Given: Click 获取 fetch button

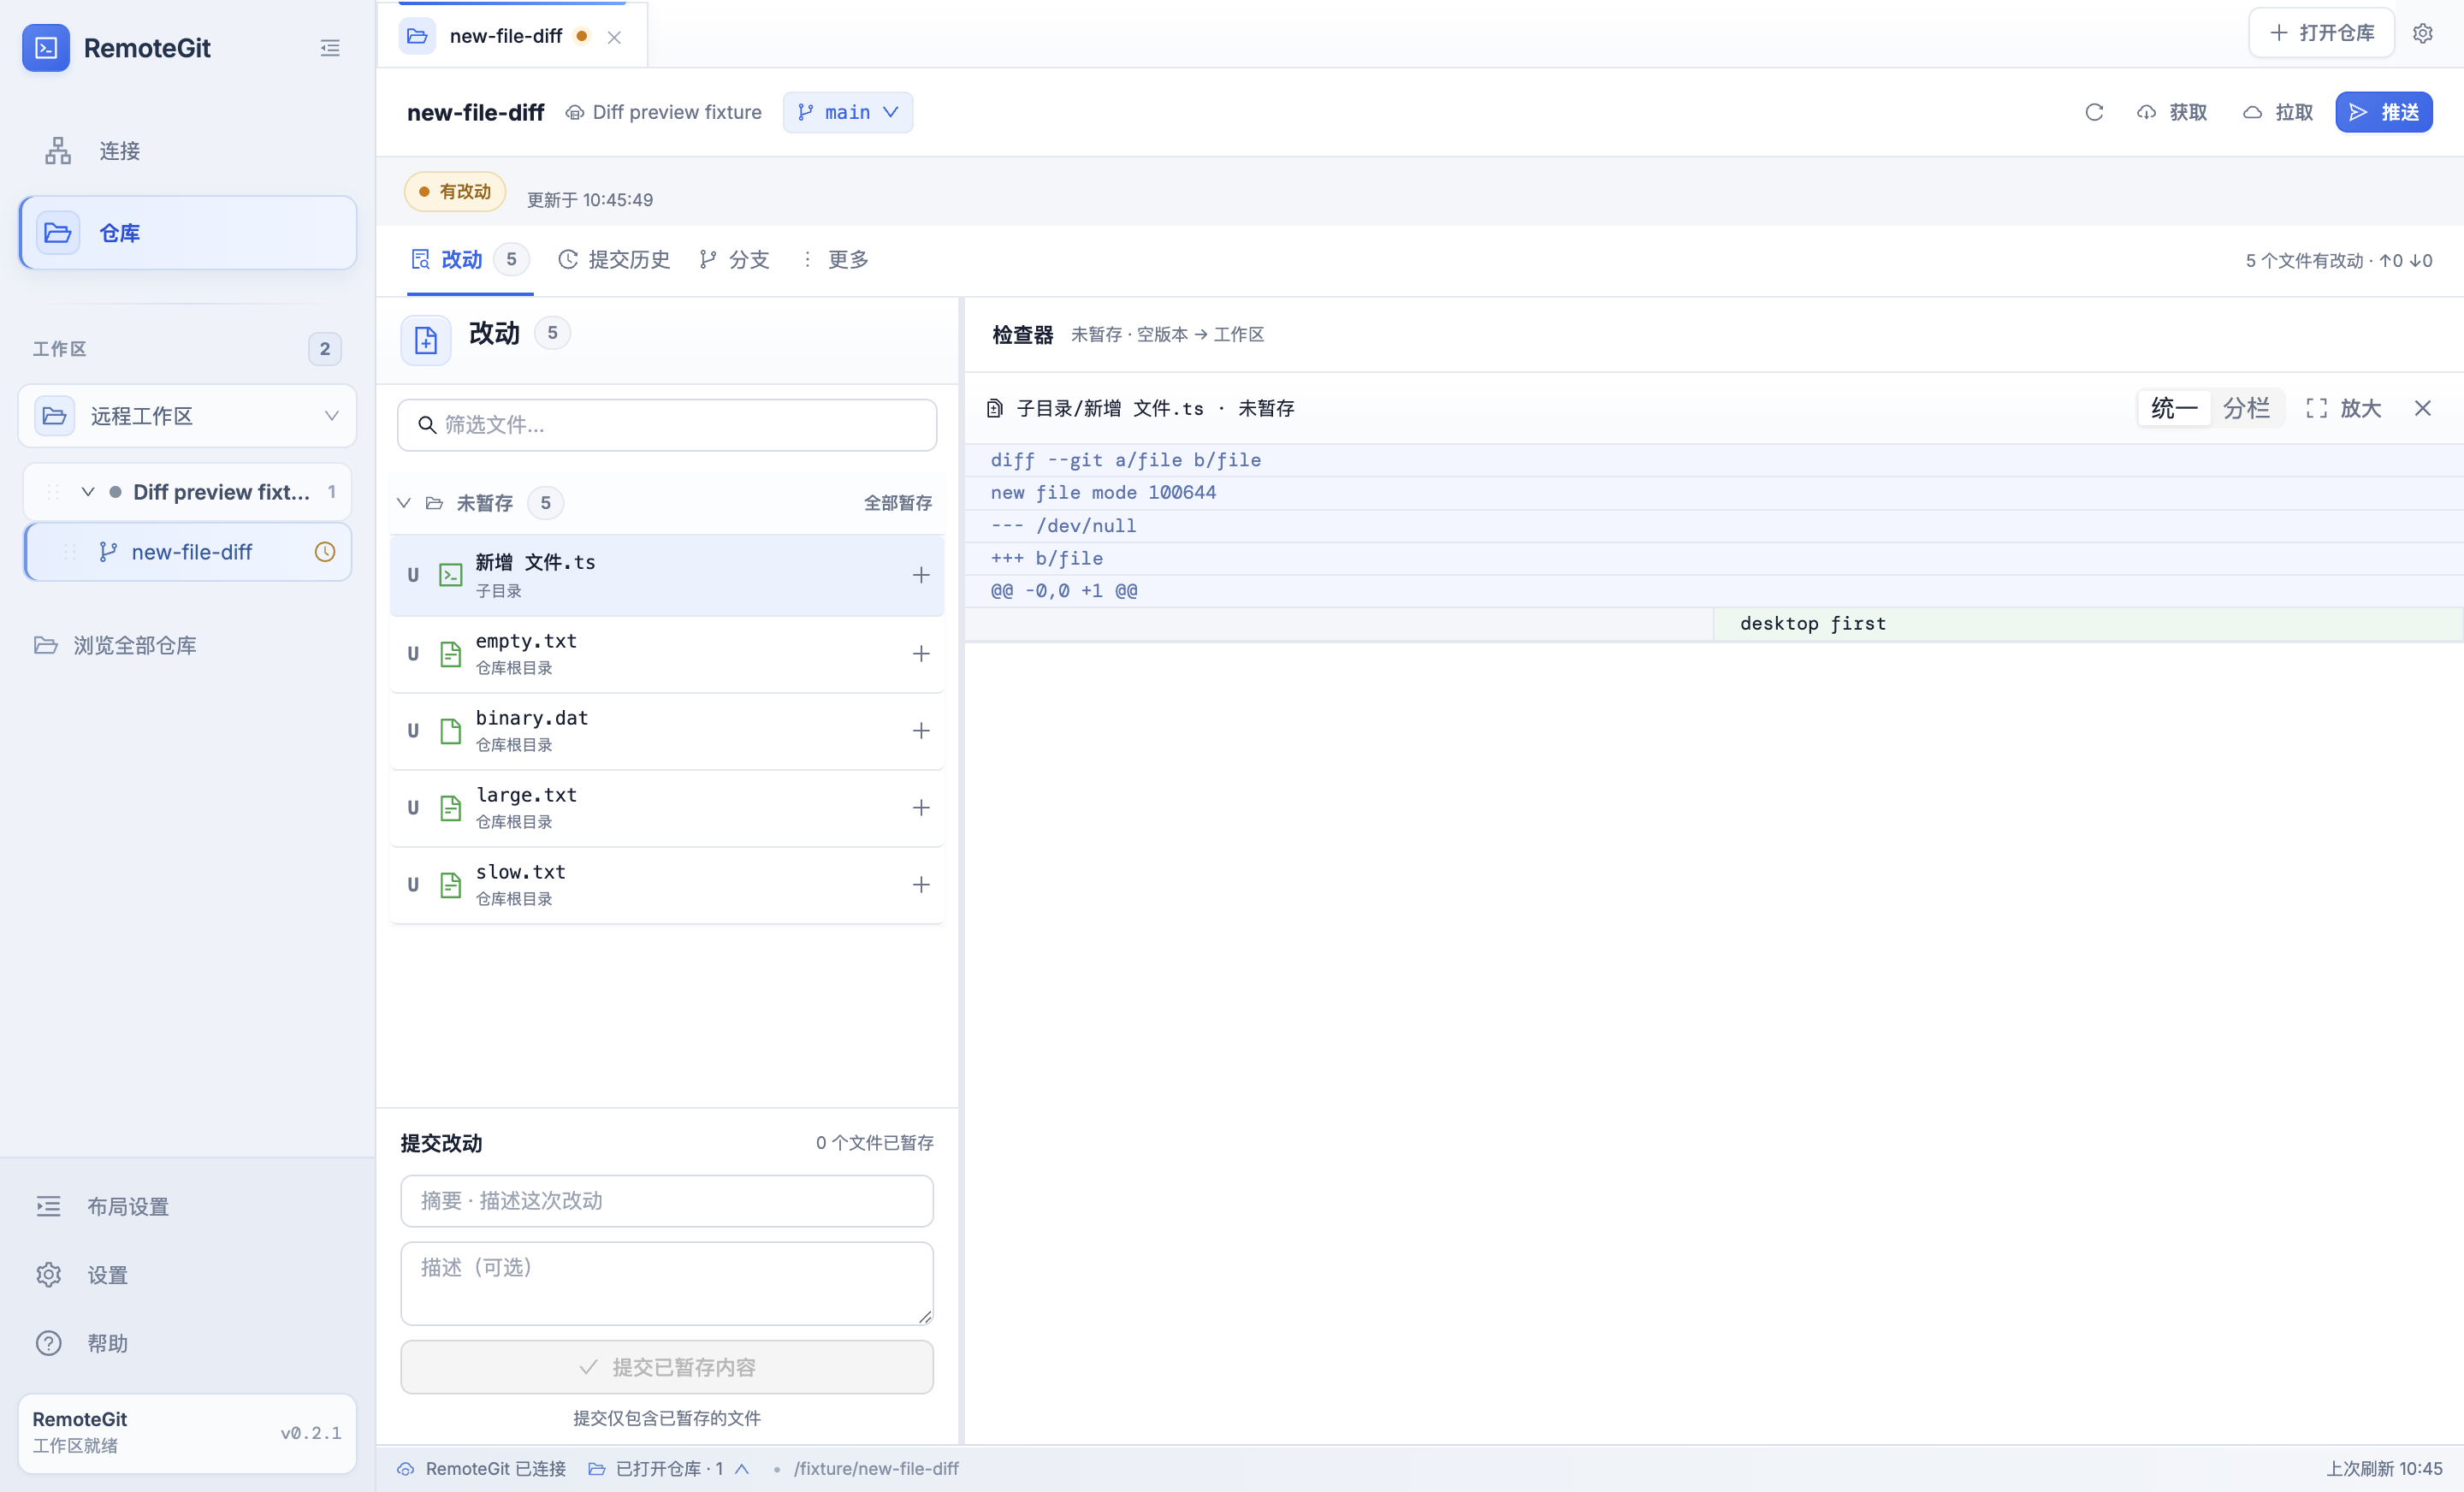Looking at the screenshot, I should [x=2172, y=112].
